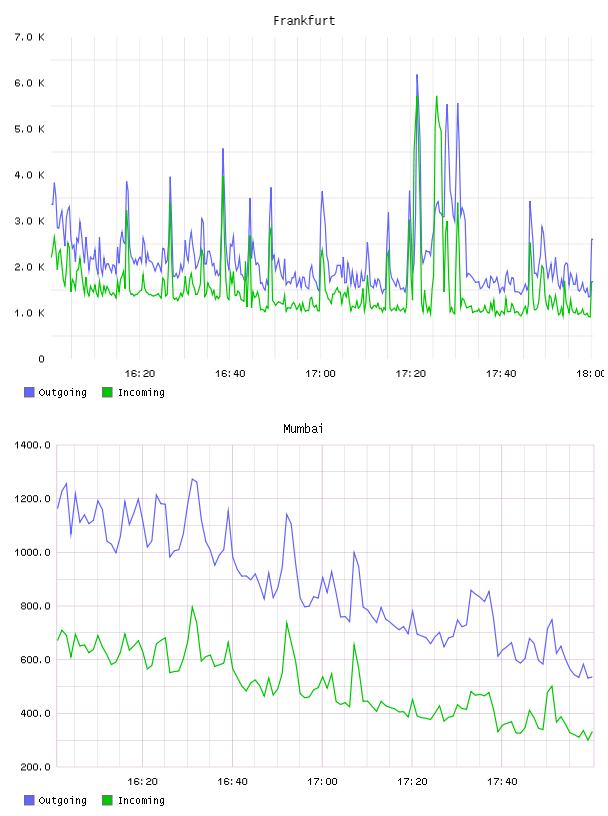Click the Mumbai chart title
This screenshot has width=608, height=816.
pos(303,429)
